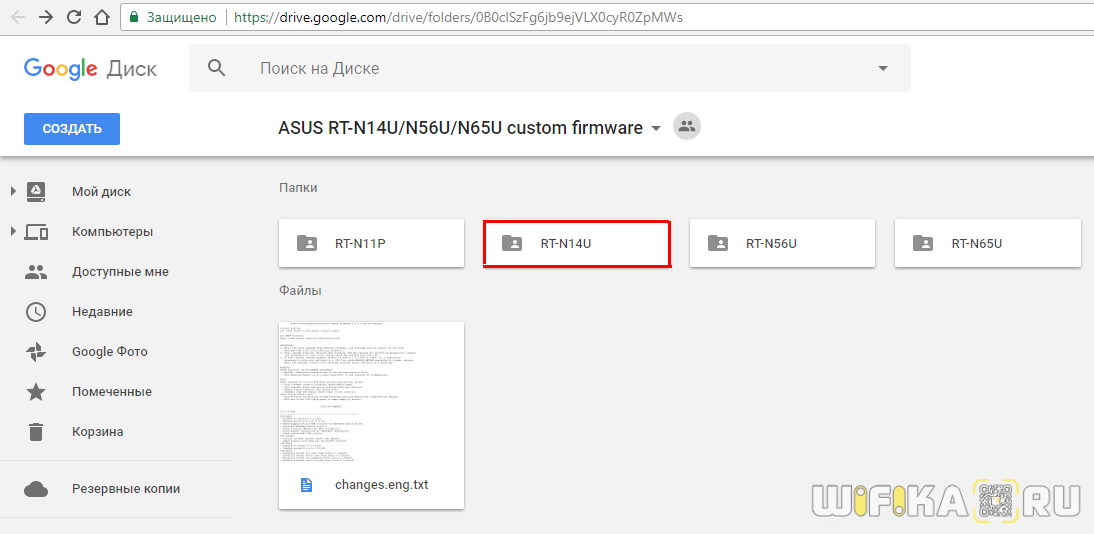Select the RT-N56U folder
Screen dimensions: 1094x534
782,243
